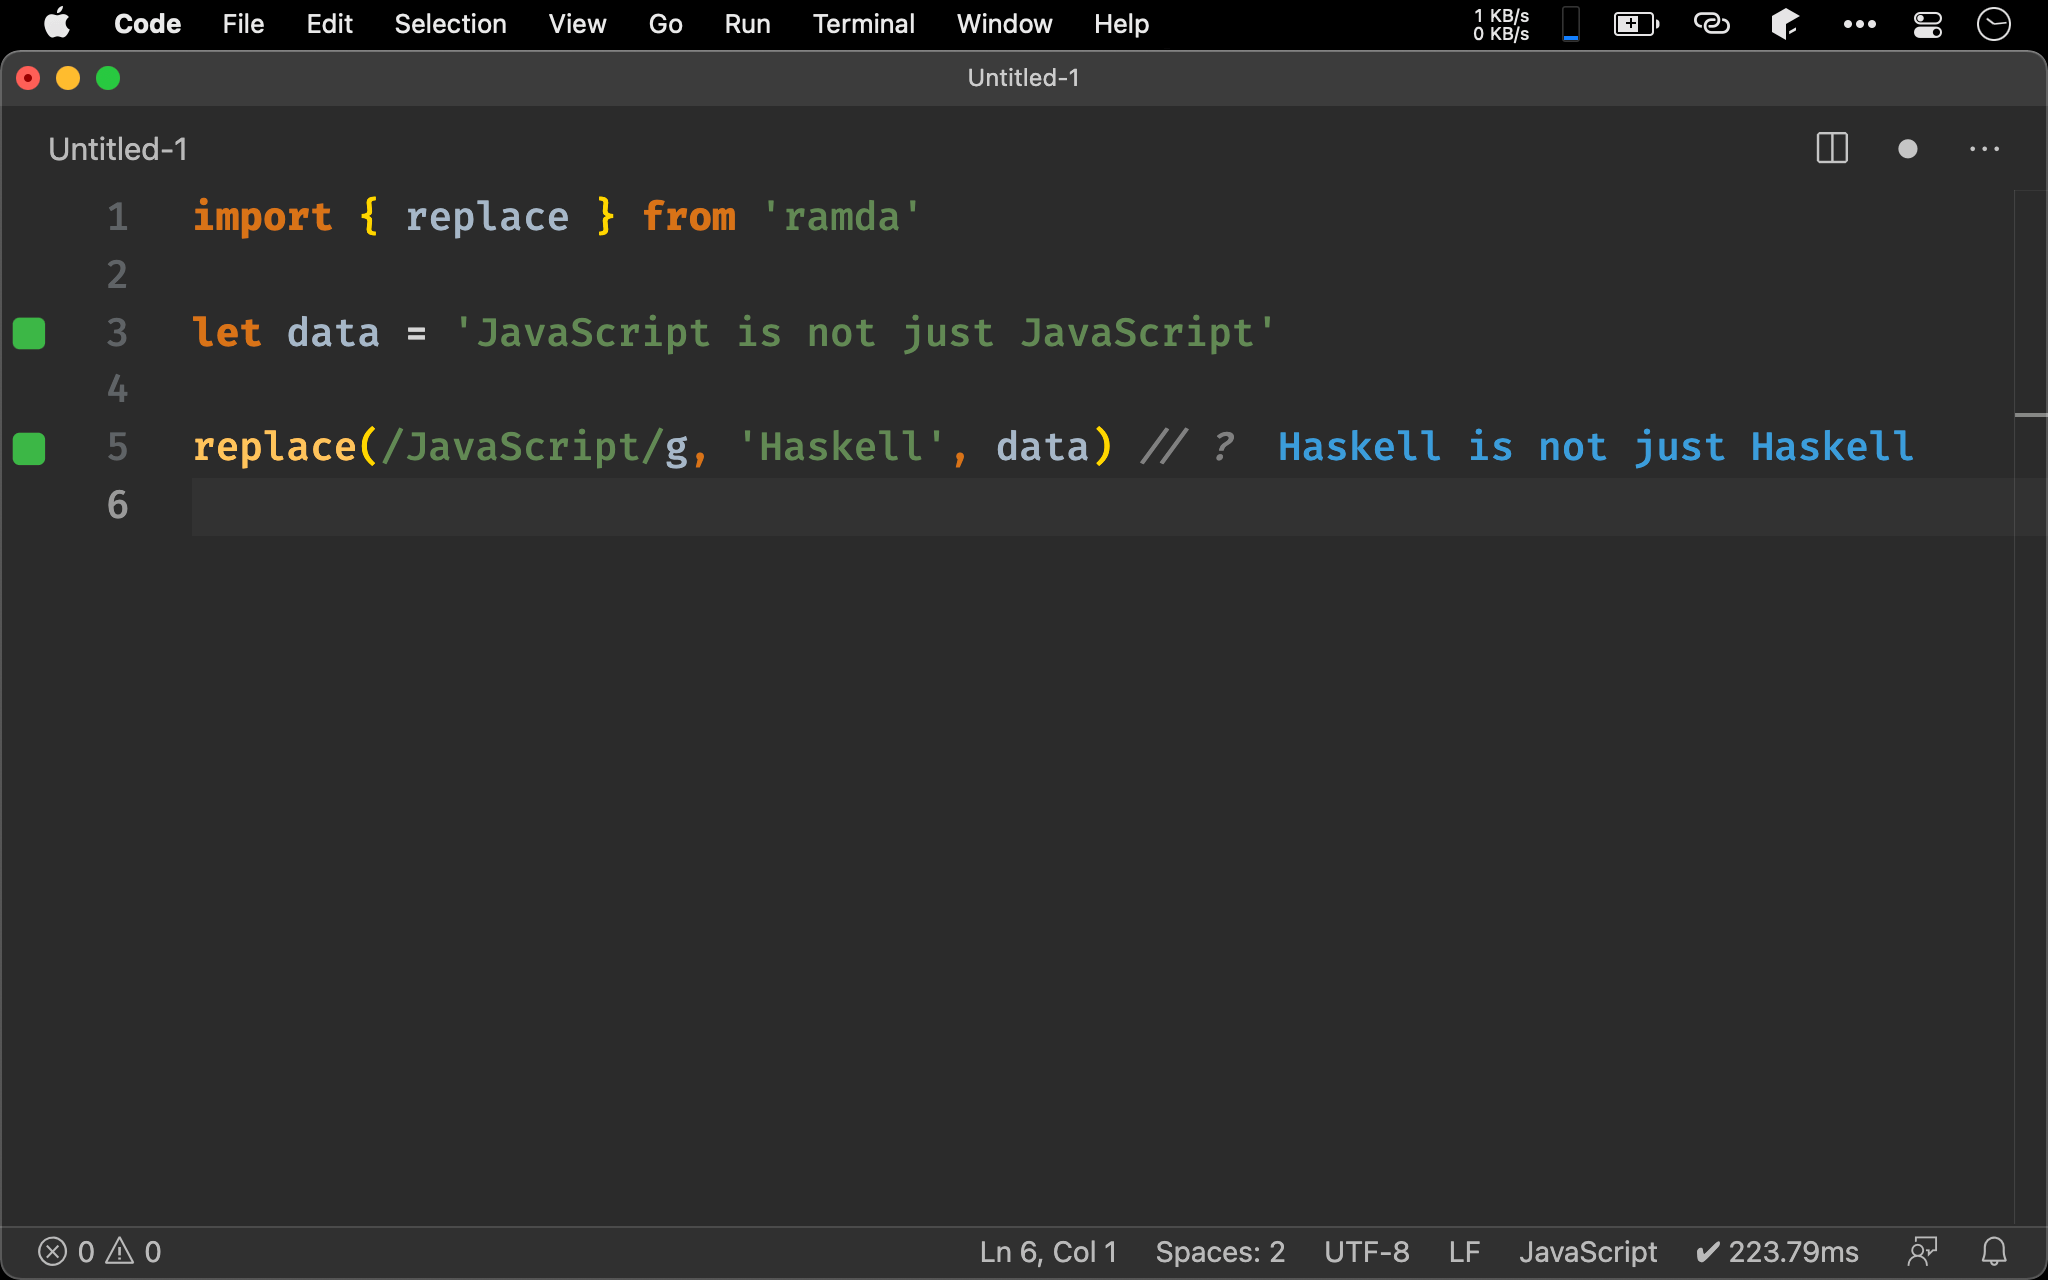Click the blue phone-shaped menu bar icon
This screenshot has width=2048, height=1280.
[1571, 24]
